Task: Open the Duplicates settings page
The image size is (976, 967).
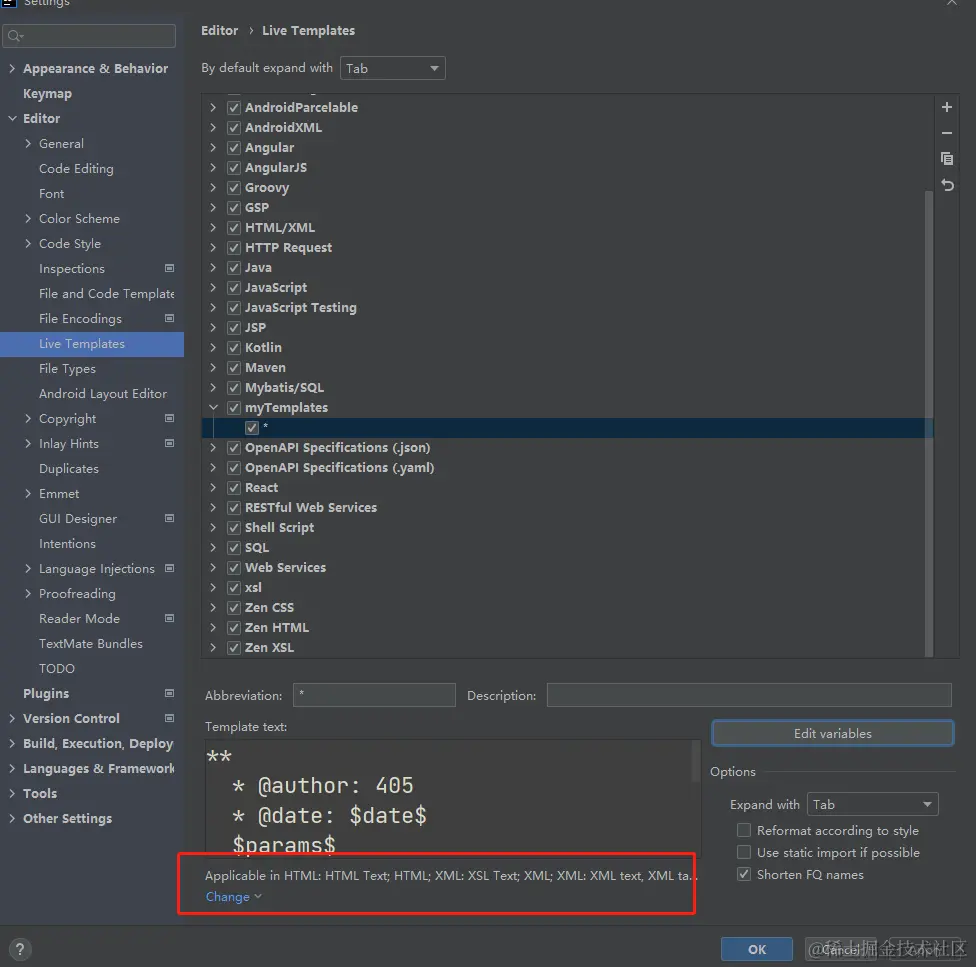Action: pos(68,469)
